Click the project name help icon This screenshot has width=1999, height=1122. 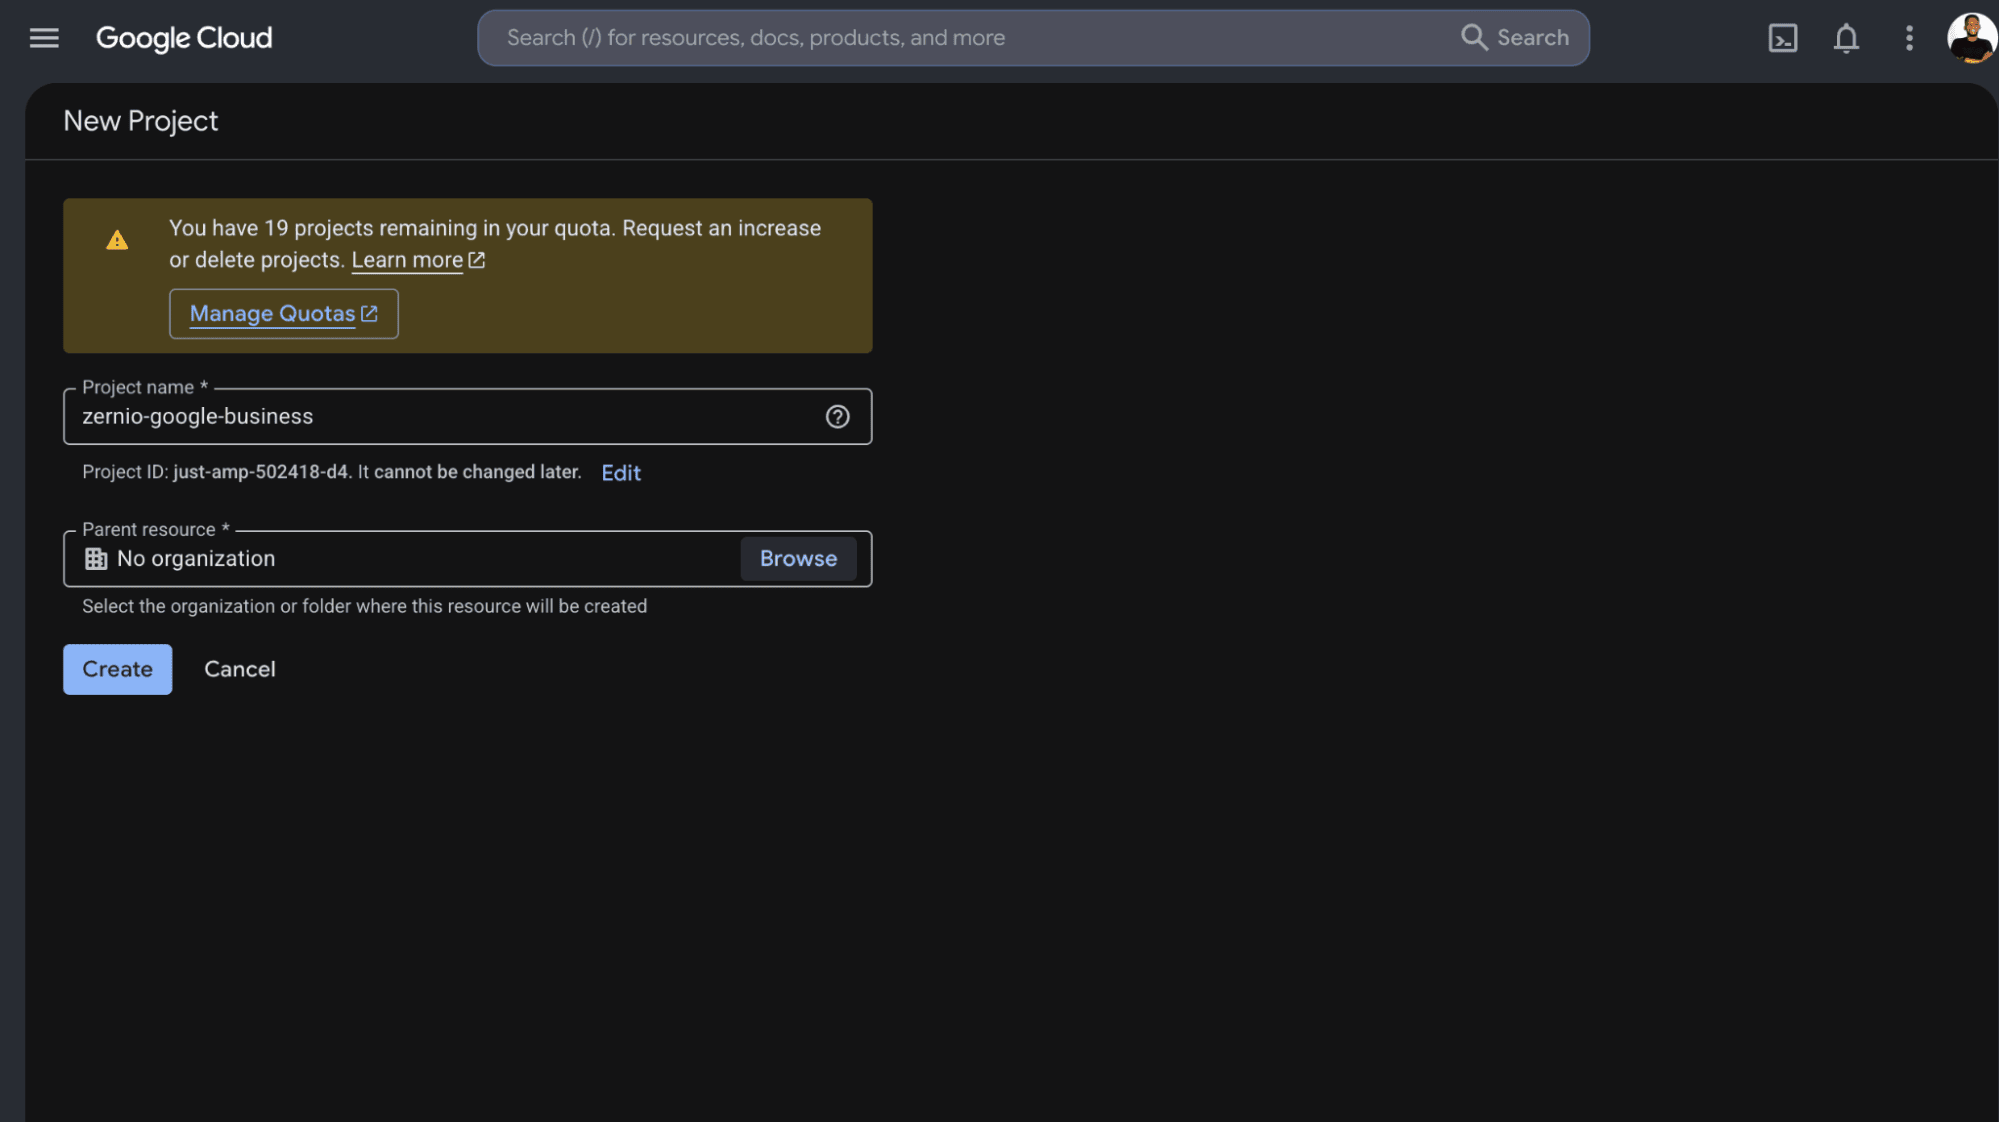coord(837,417)
